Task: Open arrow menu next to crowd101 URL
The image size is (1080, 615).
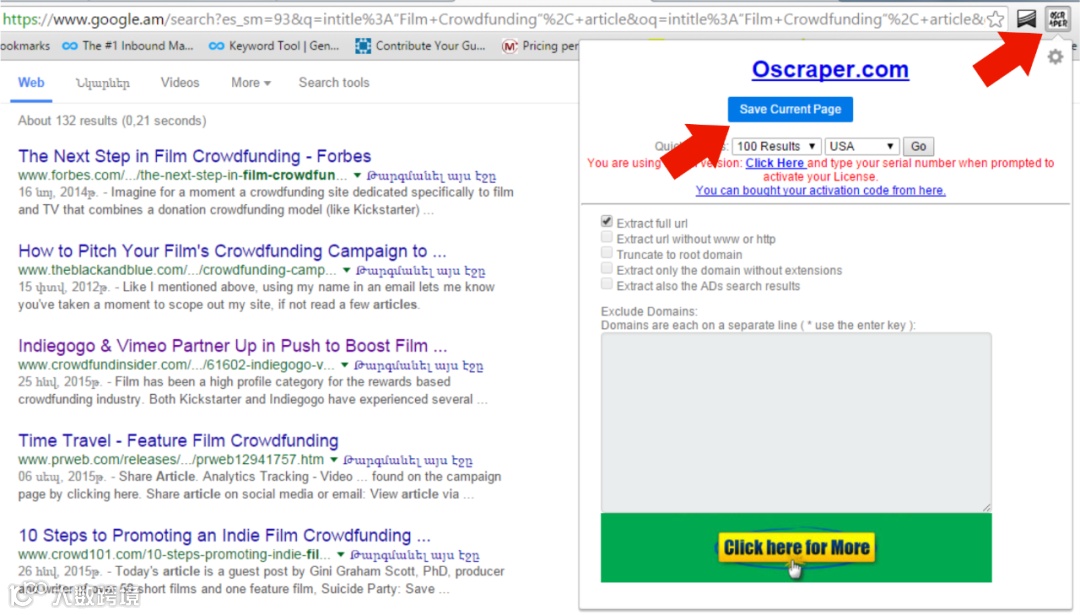Action: (341, 554)
